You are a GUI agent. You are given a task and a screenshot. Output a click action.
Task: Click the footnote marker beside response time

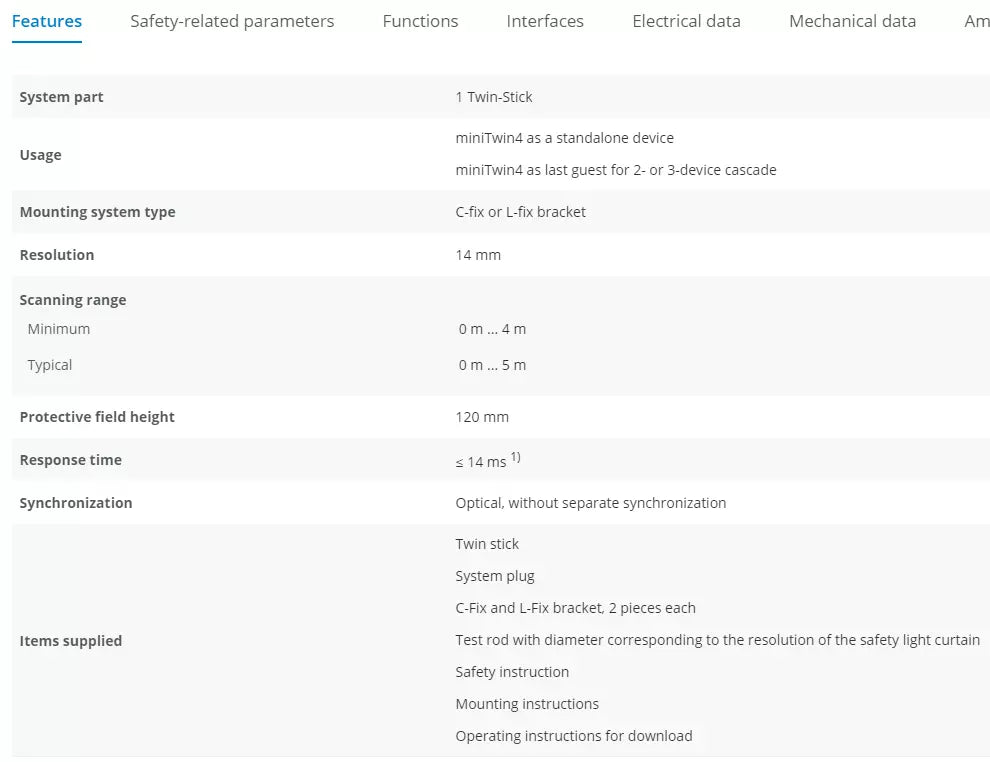coord(516,457)
